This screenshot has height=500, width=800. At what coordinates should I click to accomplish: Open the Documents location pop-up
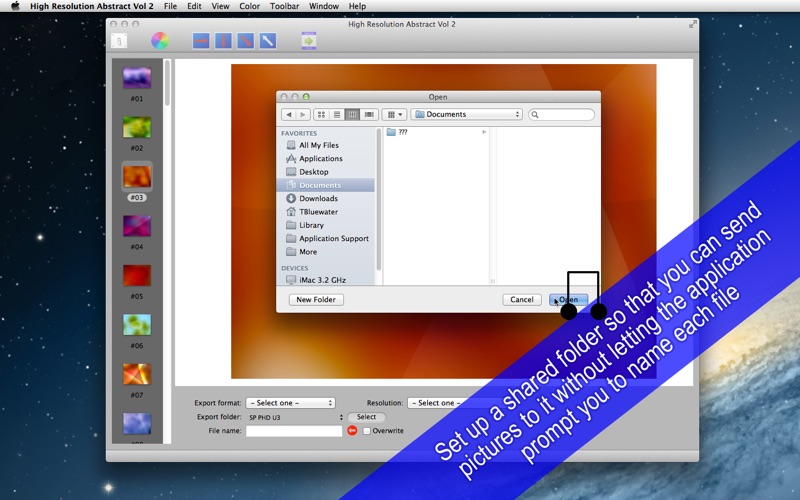[467, 114]
